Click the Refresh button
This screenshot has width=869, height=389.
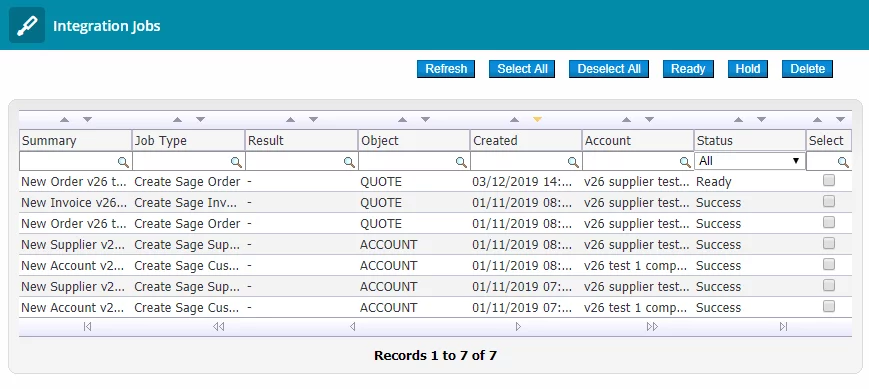click(446, 69)
